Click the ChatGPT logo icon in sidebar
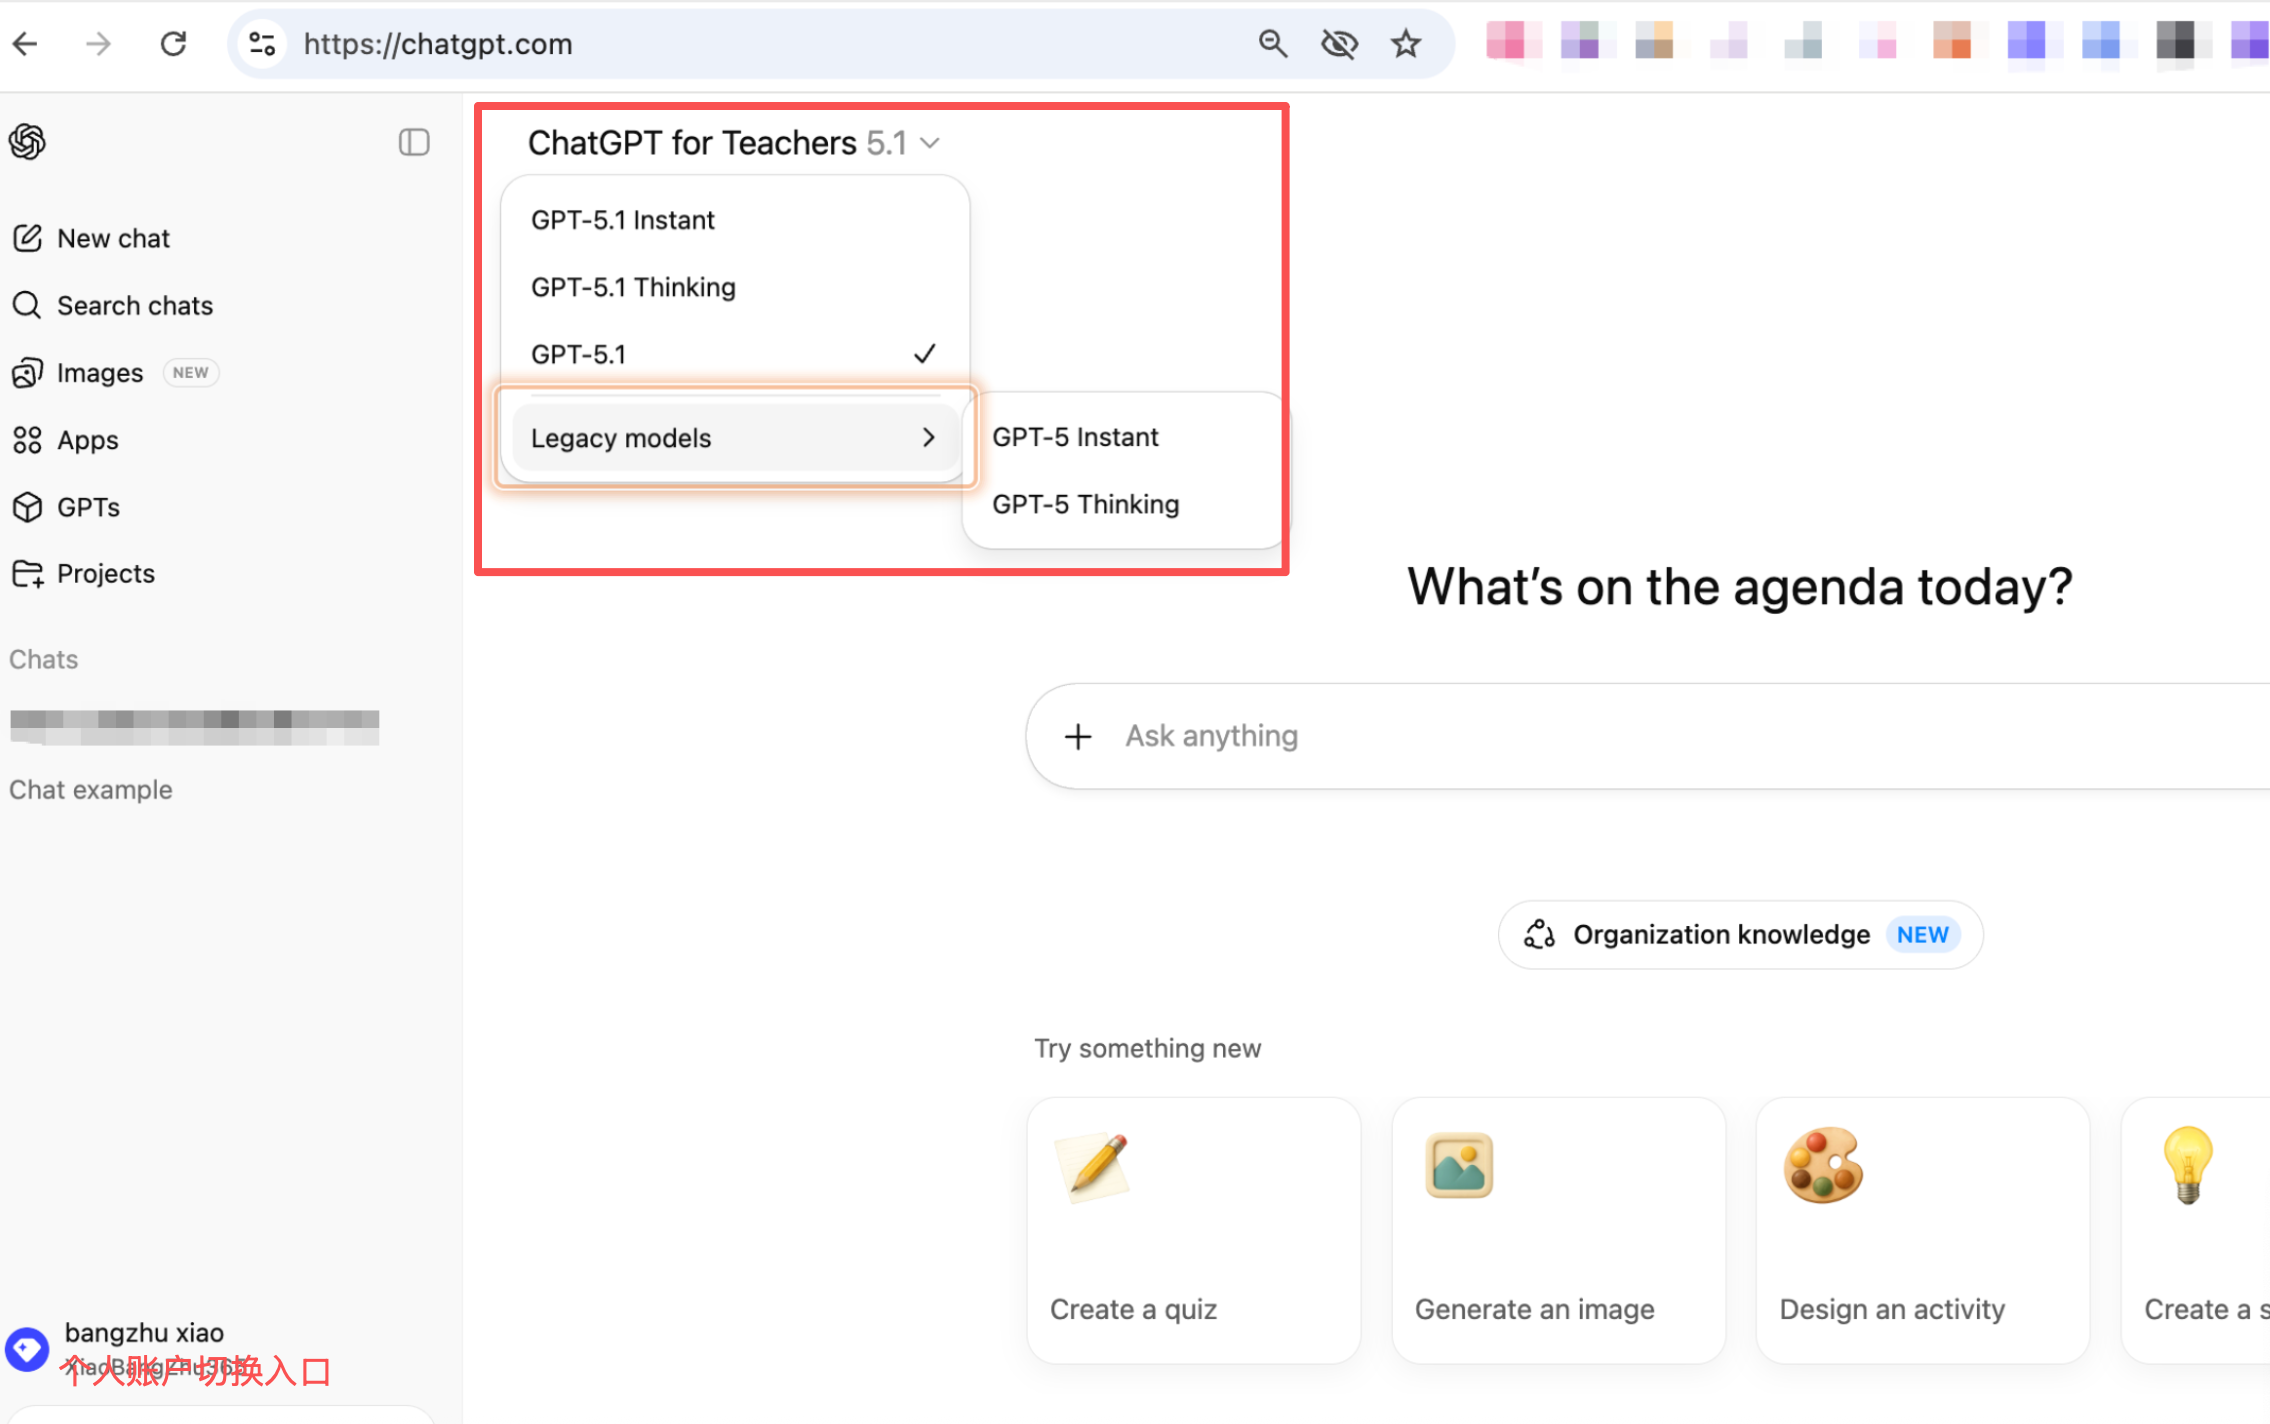This screenshot has width=2270, height=1424. click(x=28, y=142)
